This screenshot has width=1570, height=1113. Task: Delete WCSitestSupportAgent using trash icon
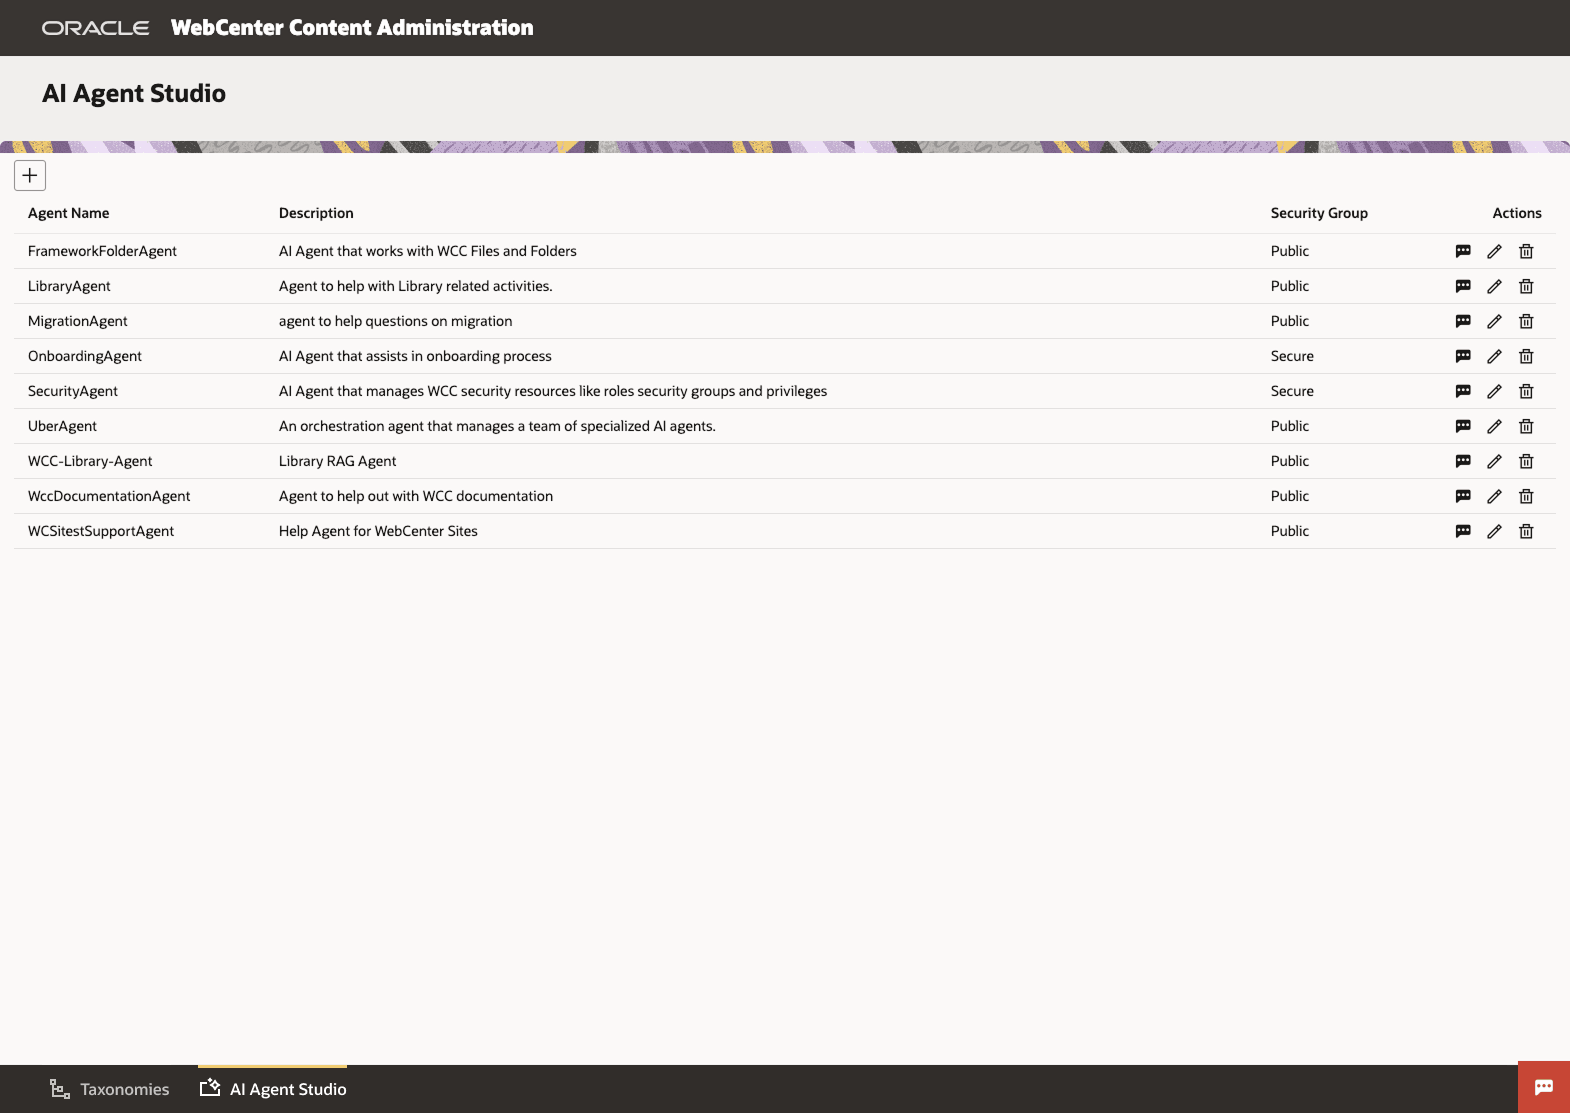point(1526,531)
